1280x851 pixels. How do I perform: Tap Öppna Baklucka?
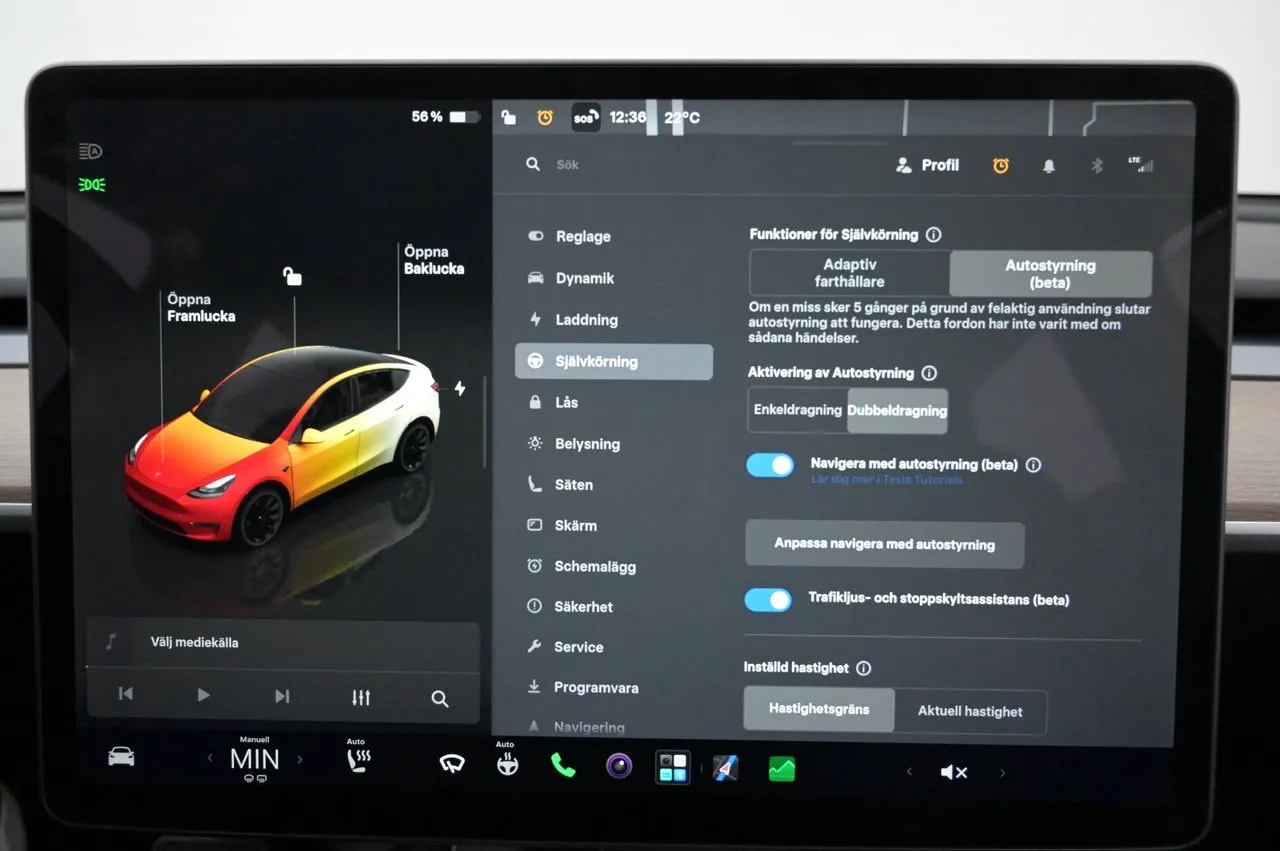pyautogui.click(x=434, y=260)
